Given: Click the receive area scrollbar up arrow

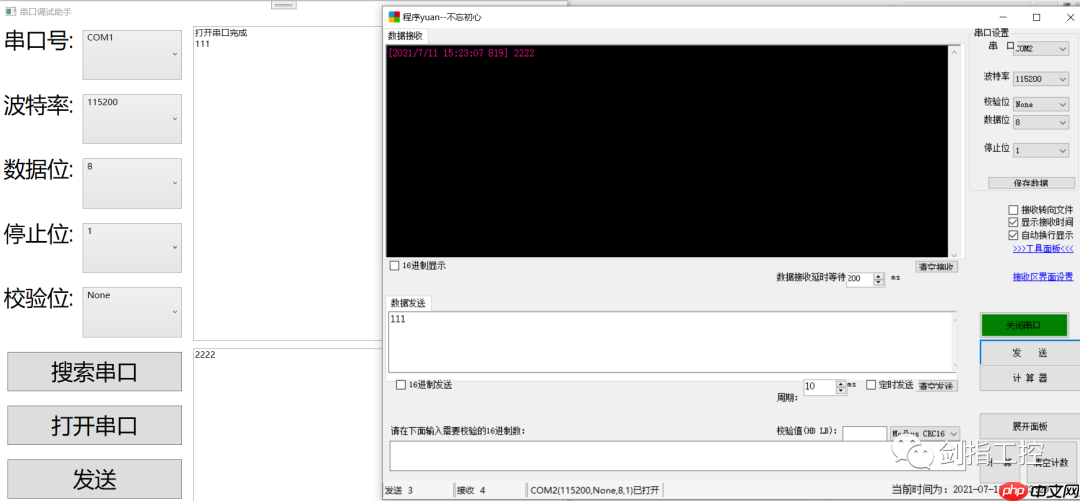Looking at the screenshot, I should (954, 52).
